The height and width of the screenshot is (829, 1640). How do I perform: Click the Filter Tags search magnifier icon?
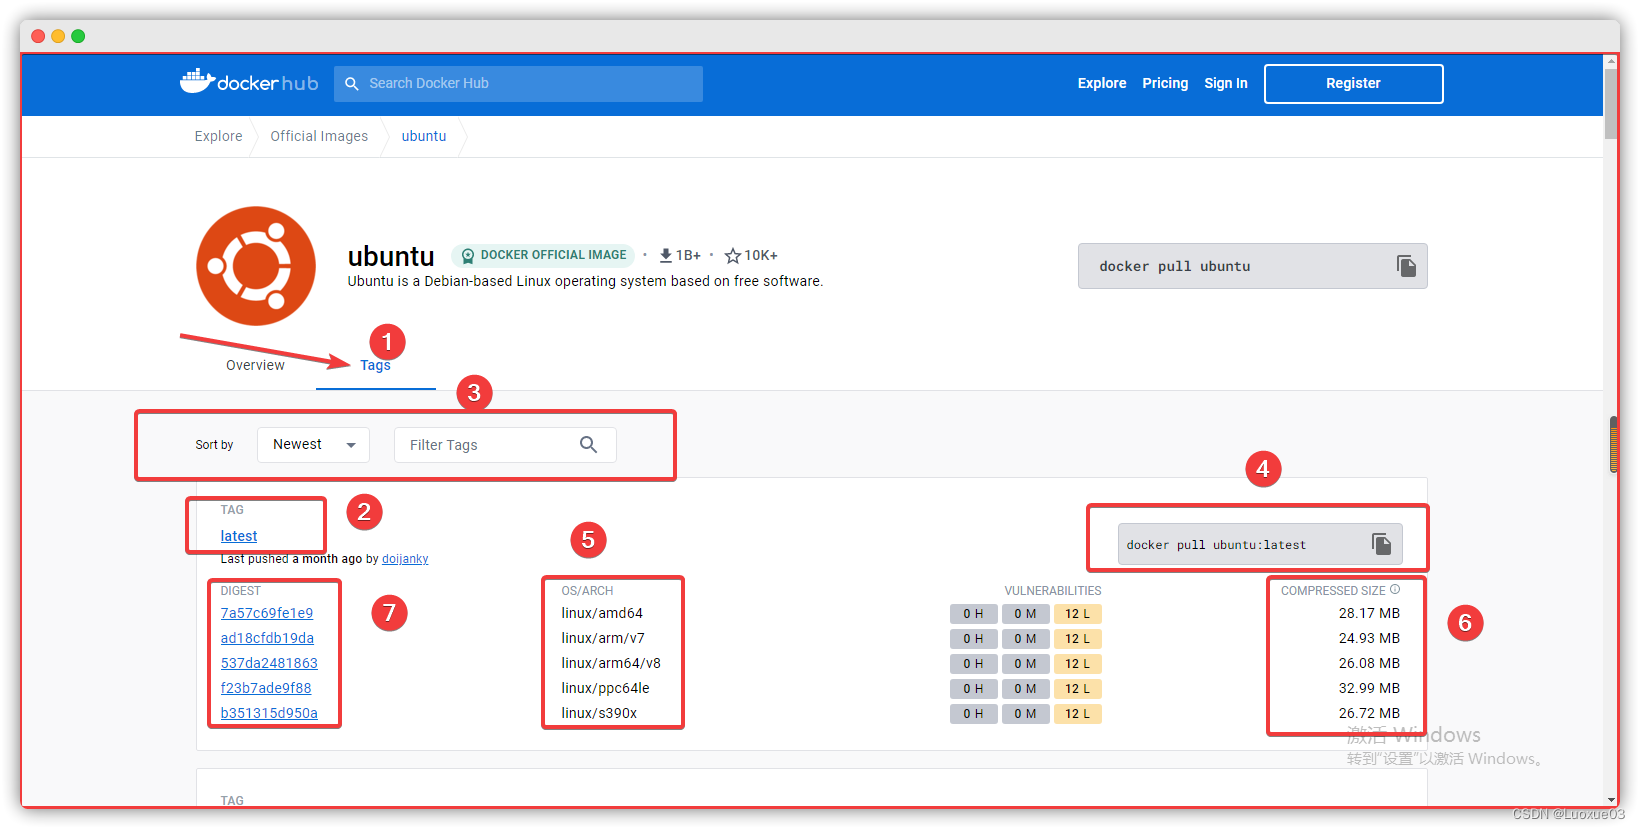pos(588,445)
